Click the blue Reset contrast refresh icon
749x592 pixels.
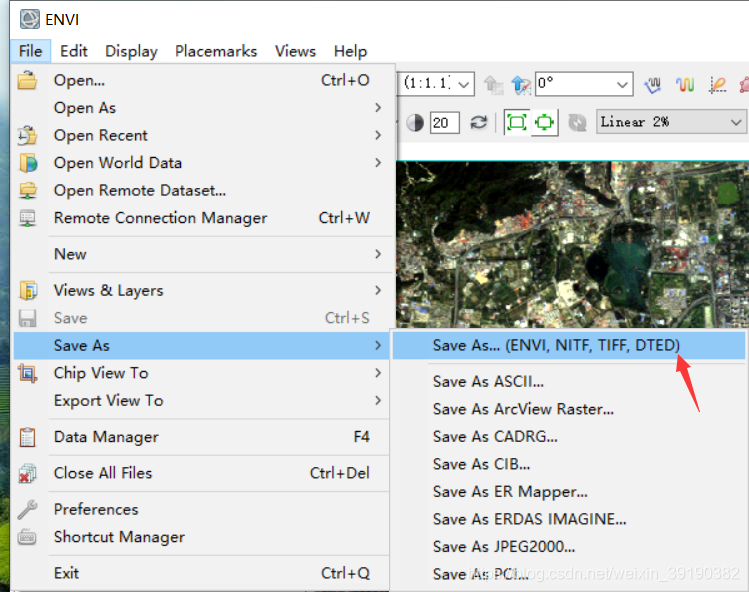coord(479,123)
